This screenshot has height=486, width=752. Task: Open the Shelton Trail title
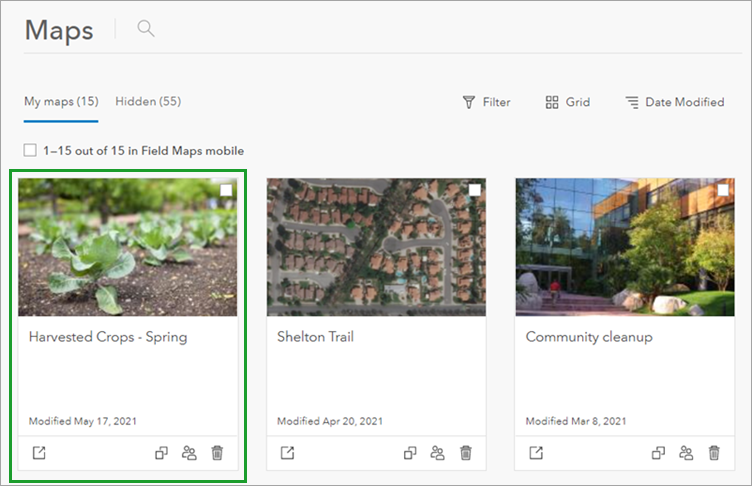pyautogui.click(x=316, y=337)
